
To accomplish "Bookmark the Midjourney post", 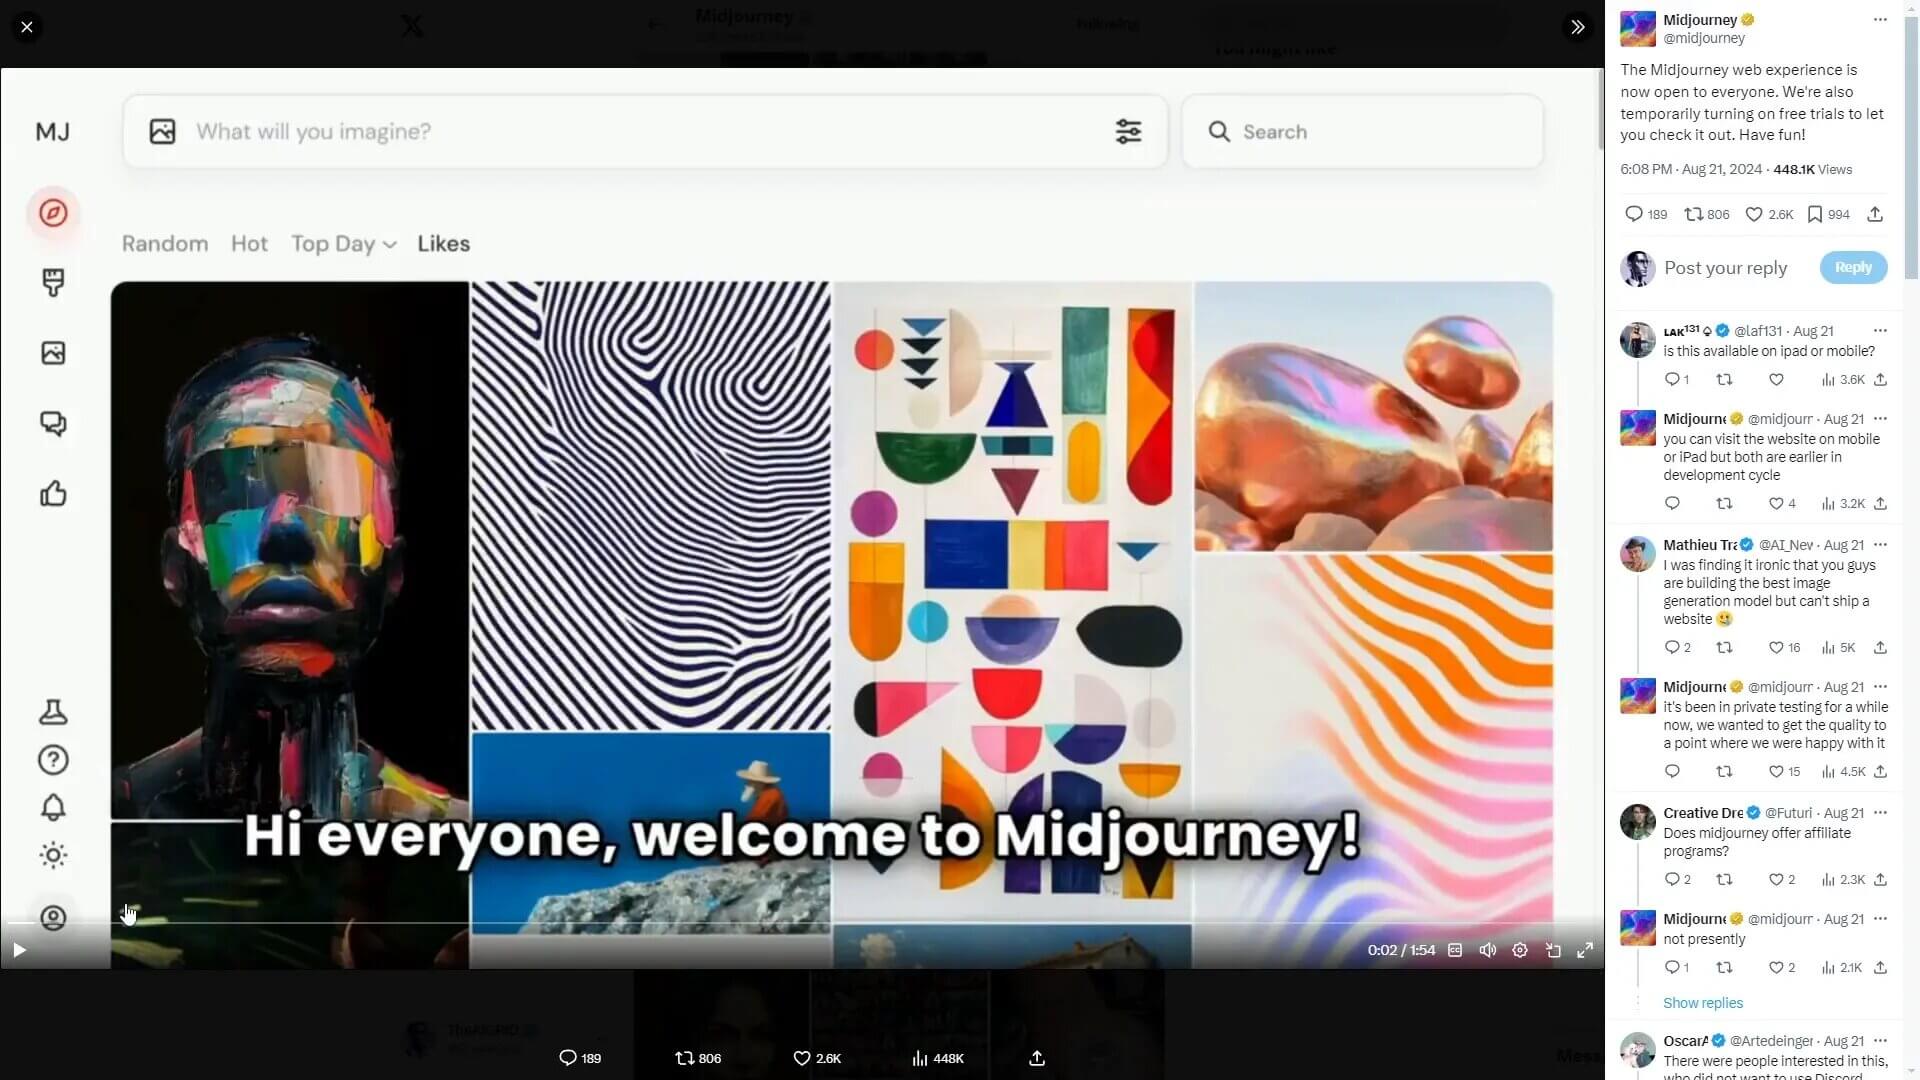I will point(1815,214).
